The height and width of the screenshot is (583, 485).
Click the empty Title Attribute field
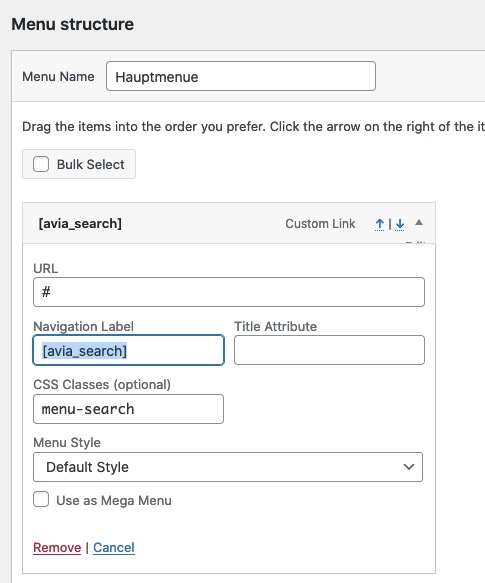[329, 350]
